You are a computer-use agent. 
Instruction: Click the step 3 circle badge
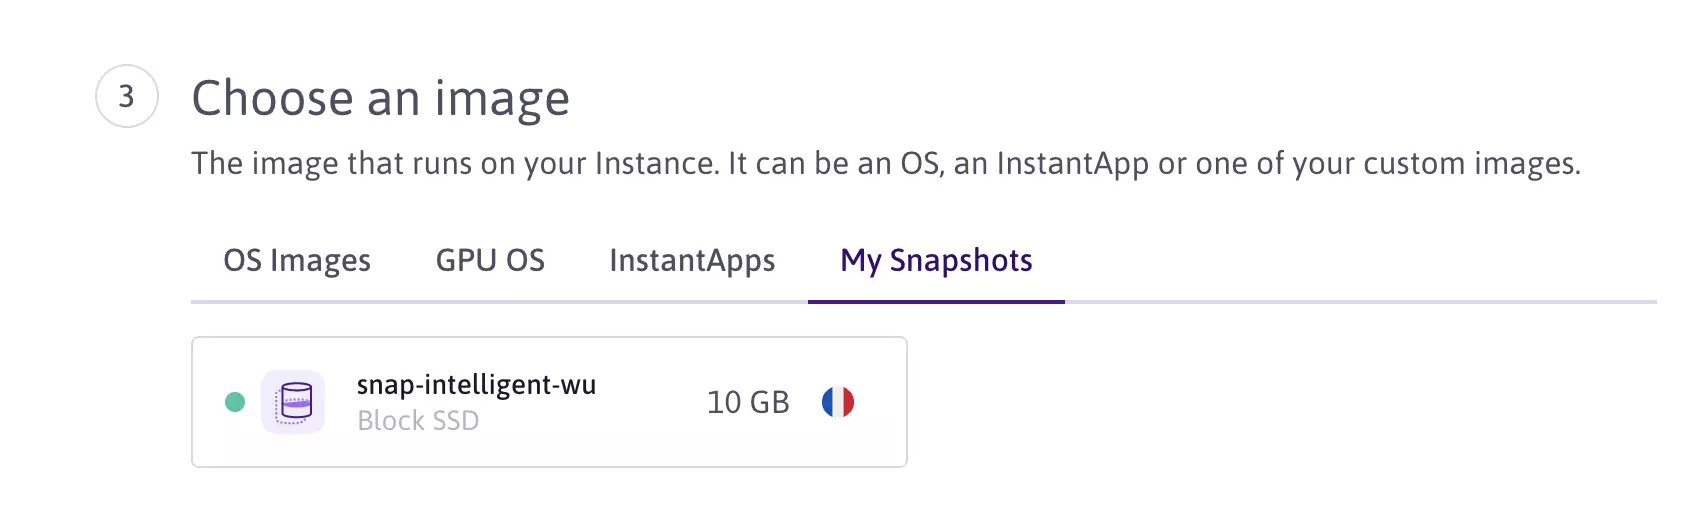[x=126, y=96]
